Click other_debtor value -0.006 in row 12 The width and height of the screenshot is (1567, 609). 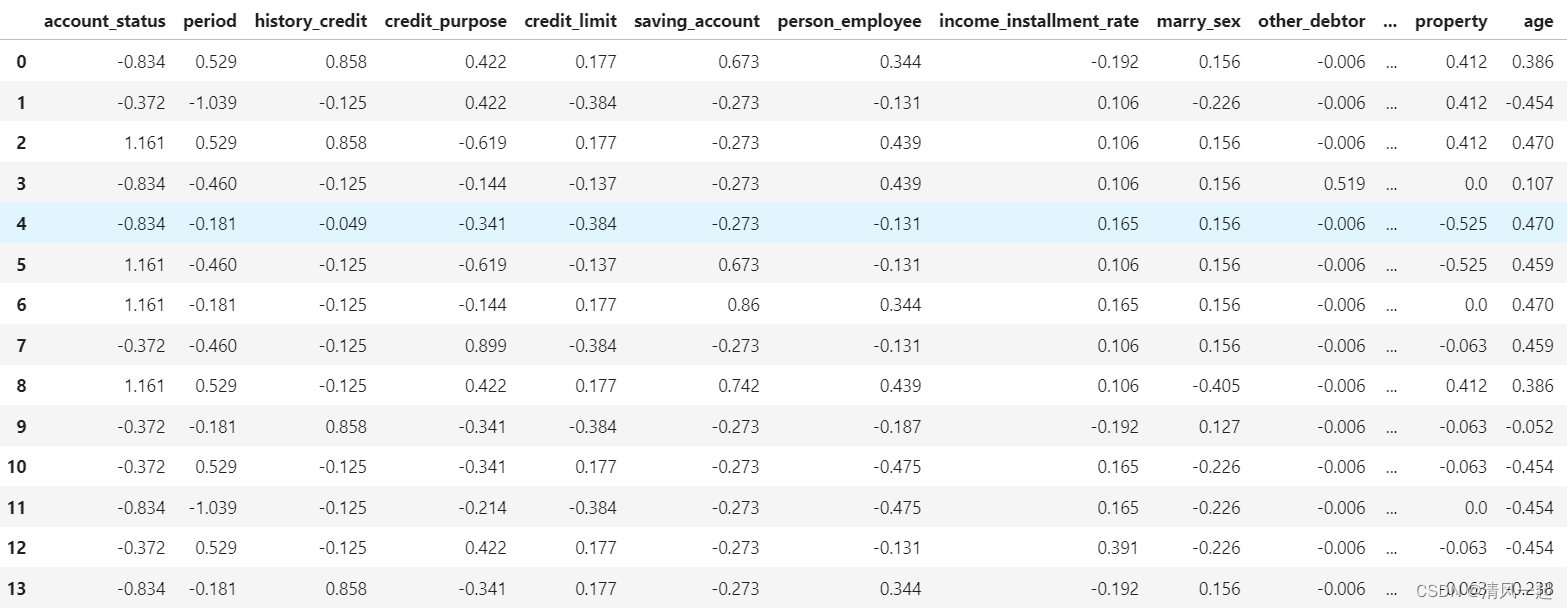[x=1341, y=548]
